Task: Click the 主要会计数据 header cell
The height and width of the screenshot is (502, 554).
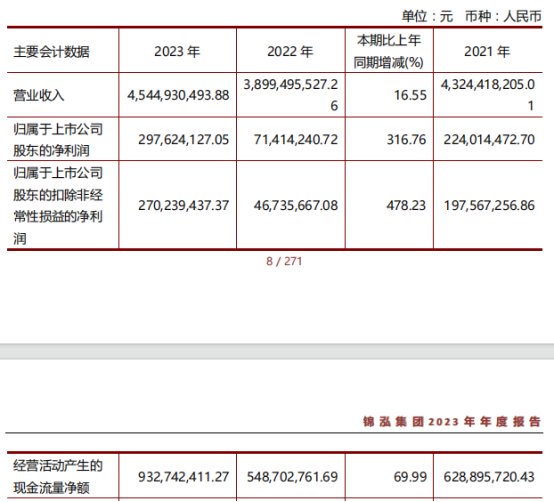Action: (51, 52)
